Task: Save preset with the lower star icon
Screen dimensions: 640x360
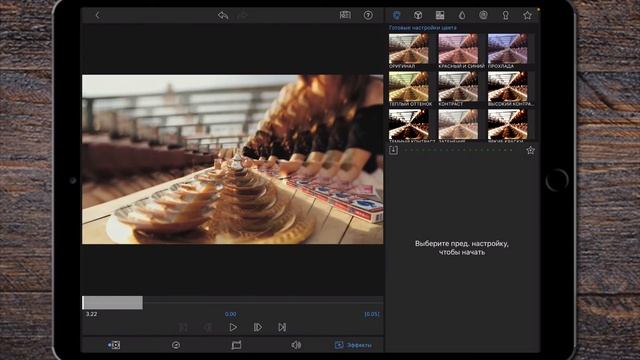Action: [x=530, y=150]
